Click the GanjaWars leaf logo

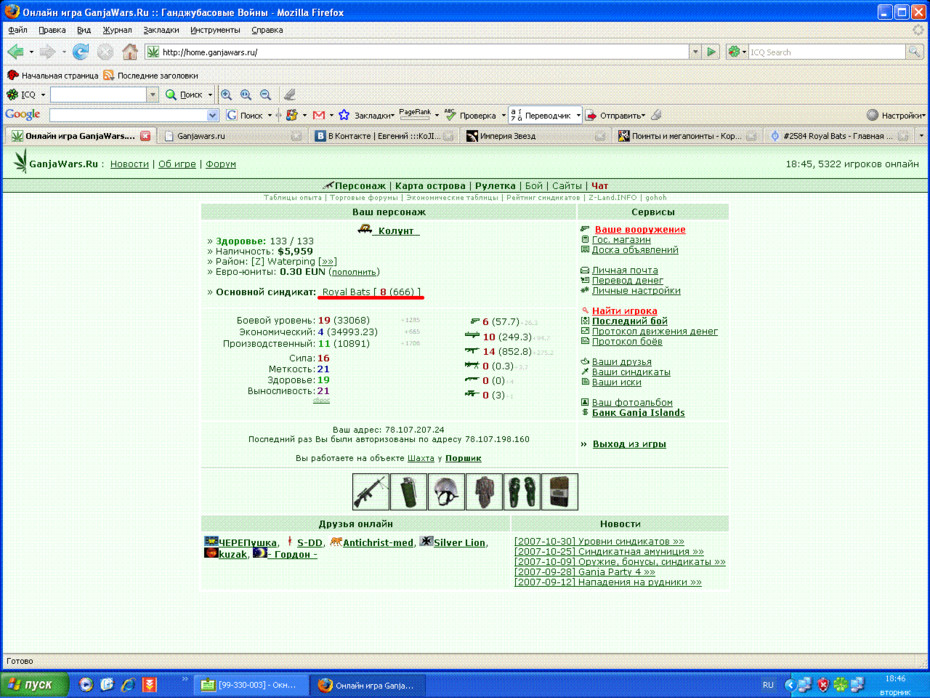click(21, 162)
